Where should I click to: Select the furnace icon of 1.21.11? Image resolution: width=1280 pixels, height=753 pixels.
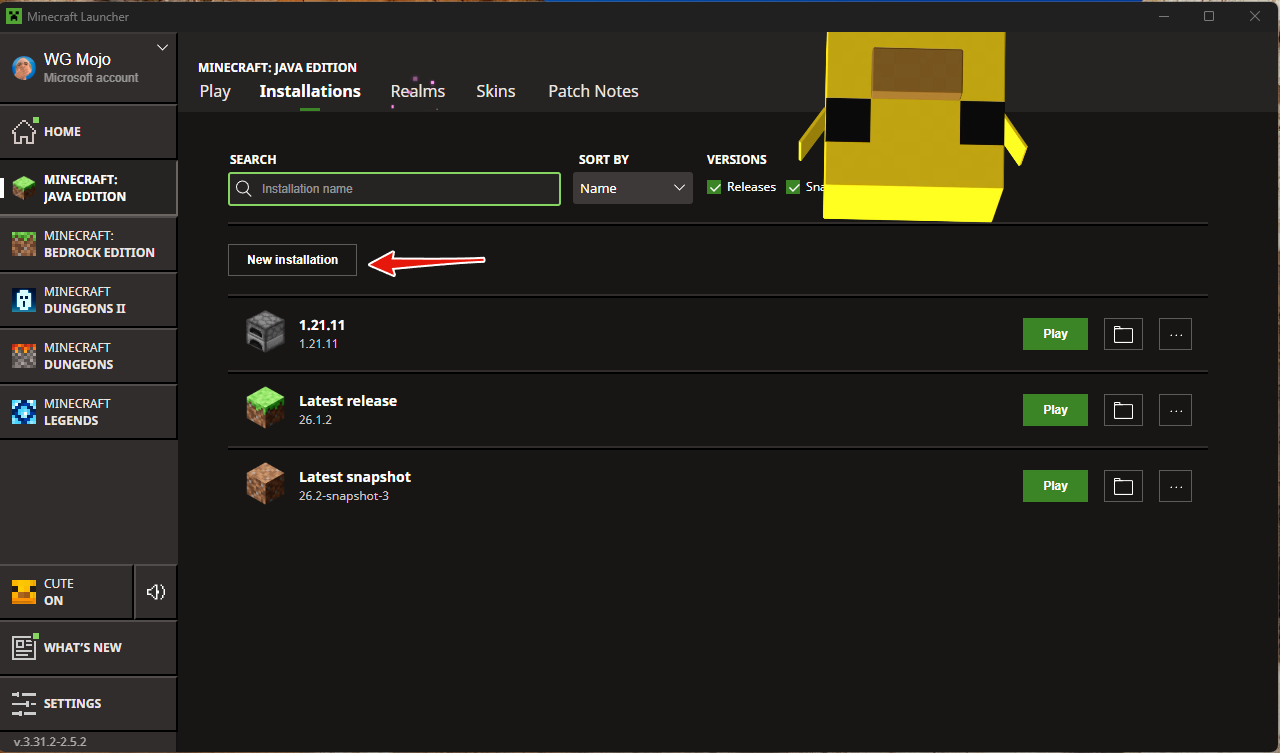point(266,332)
